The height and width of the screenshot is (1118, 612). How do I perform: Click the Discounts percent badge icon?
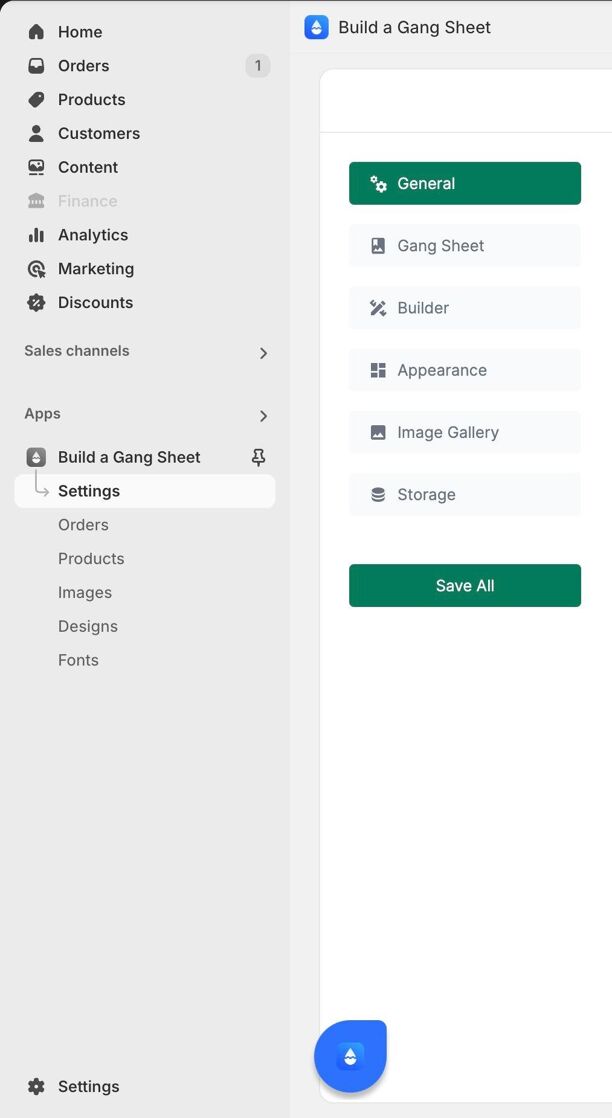click(36, 302)
